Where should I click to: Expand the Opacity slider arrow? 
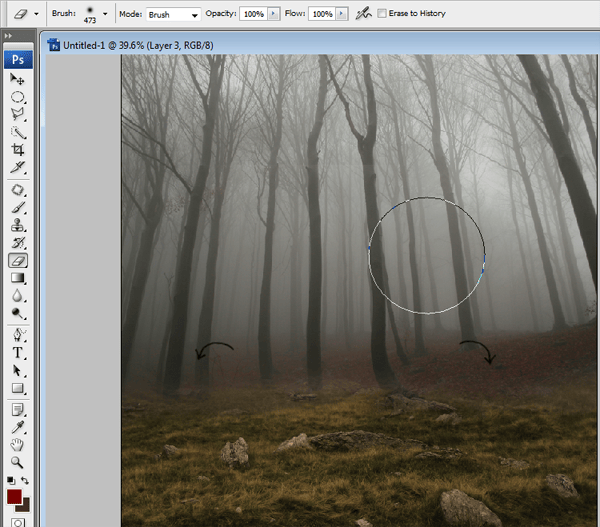[x=272, y=15]
